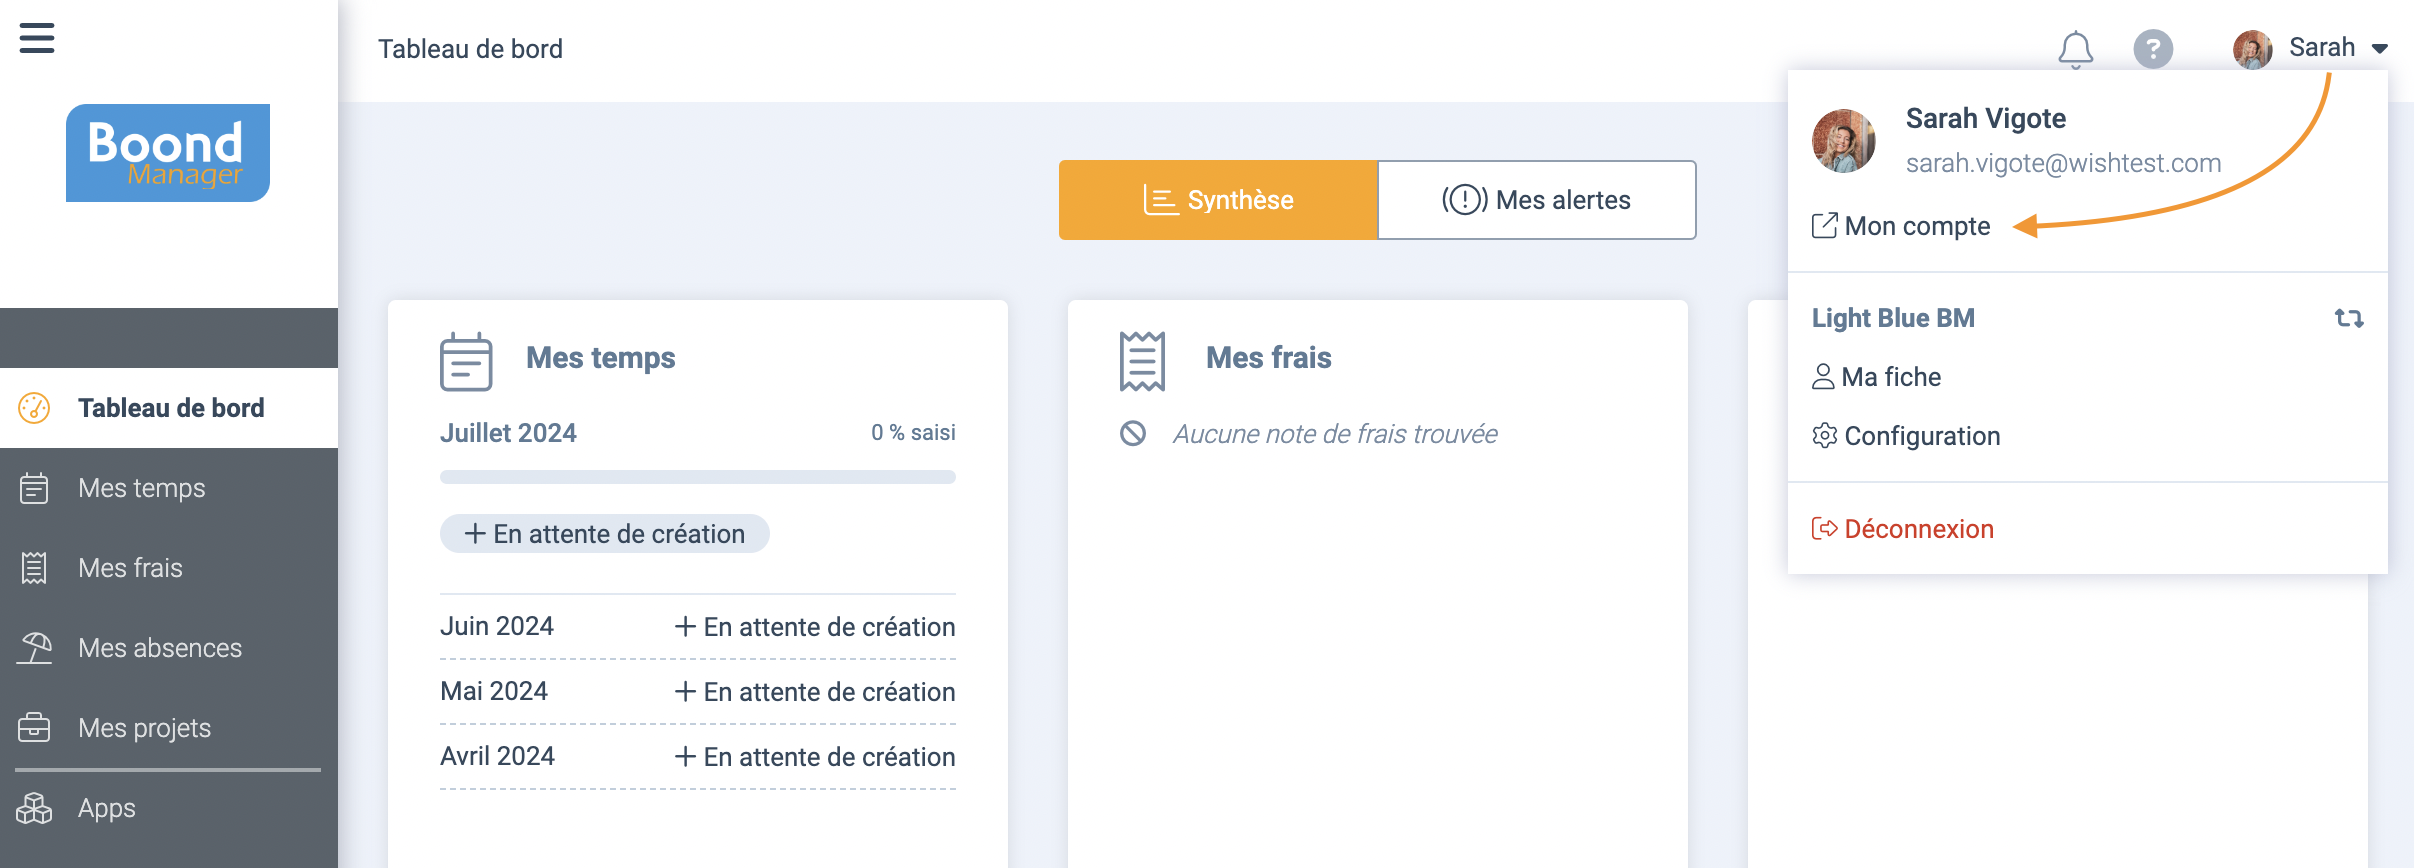Click the switch account arrows icon
2414x868 pixels.
2348,318
